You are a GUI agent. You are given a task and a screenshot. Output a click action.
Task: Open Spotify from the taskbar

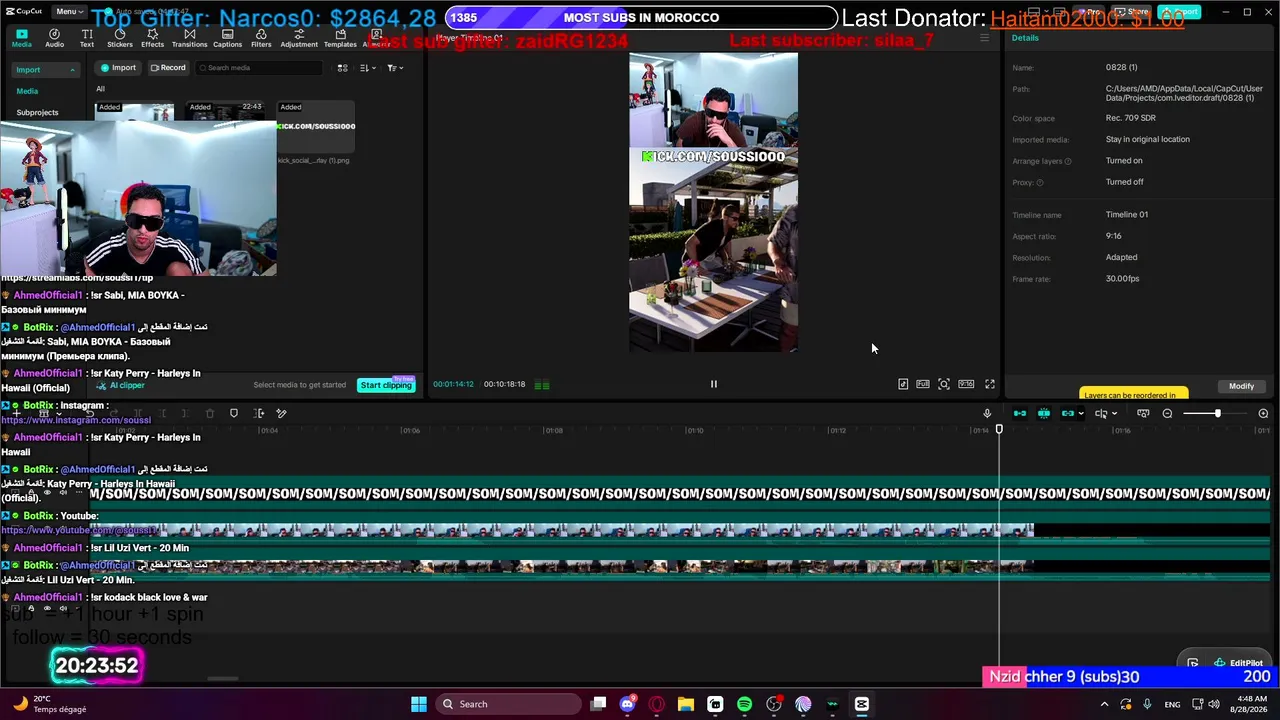744,704
